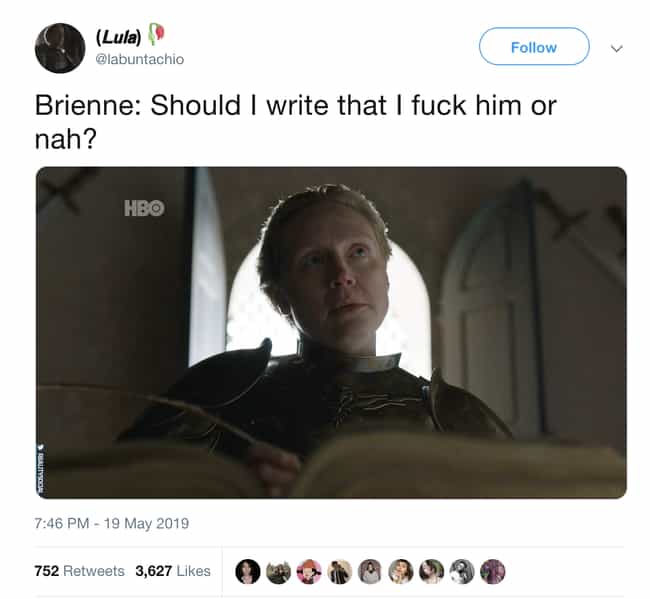This screenshot has width=650, height=599.
Task: View the 3,627 Likes list
Action: 173,571
